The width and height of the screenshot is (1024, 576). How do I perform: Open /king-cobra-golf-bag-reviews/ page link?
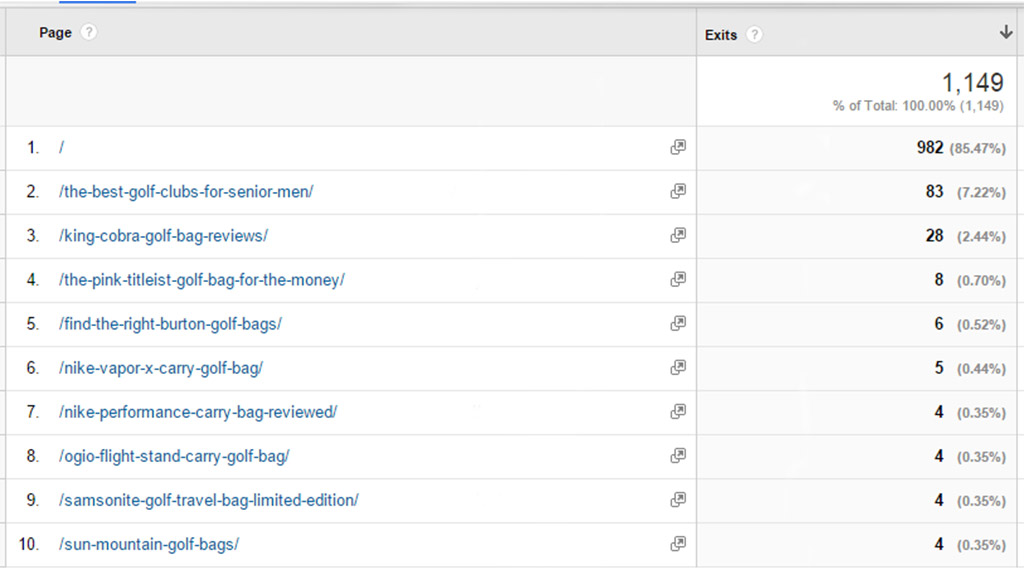tap(163, 236)
